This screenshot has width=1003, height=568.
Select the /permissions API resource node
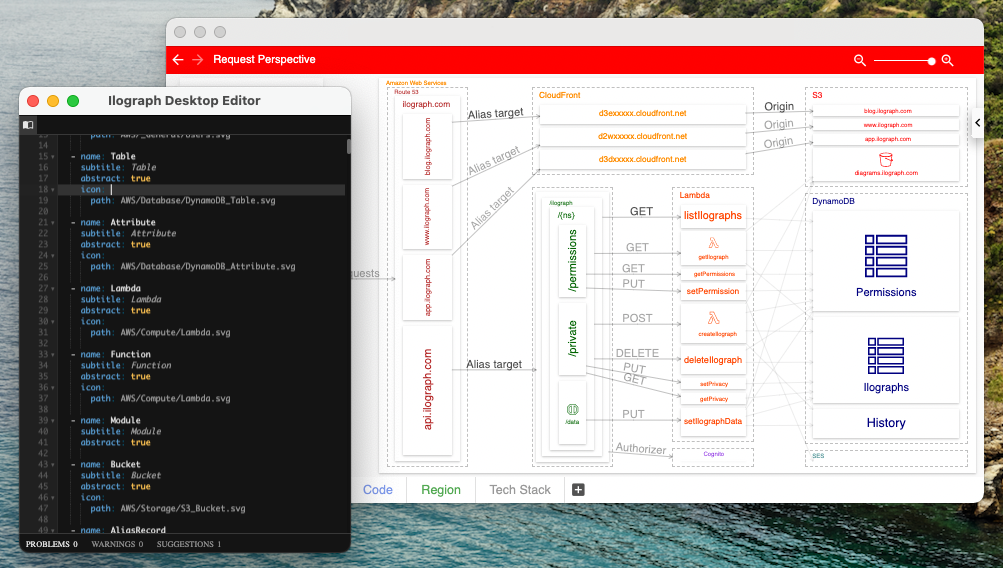[x=573, y=260]
